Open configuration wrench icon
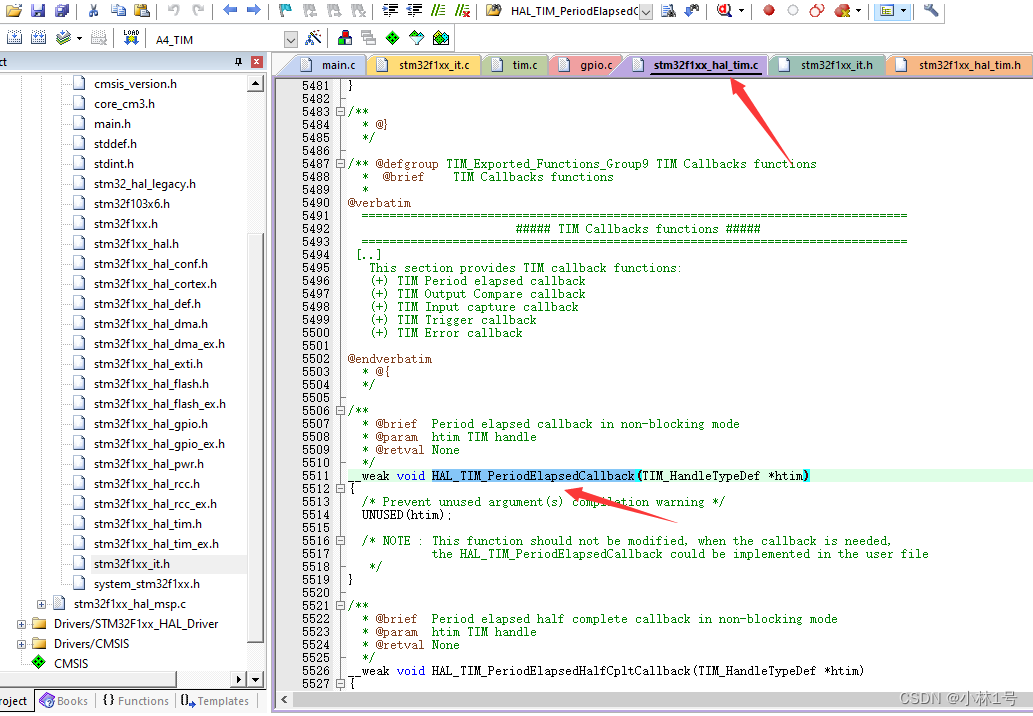This screenshot has width=1033, height=716. coord(931,10)
